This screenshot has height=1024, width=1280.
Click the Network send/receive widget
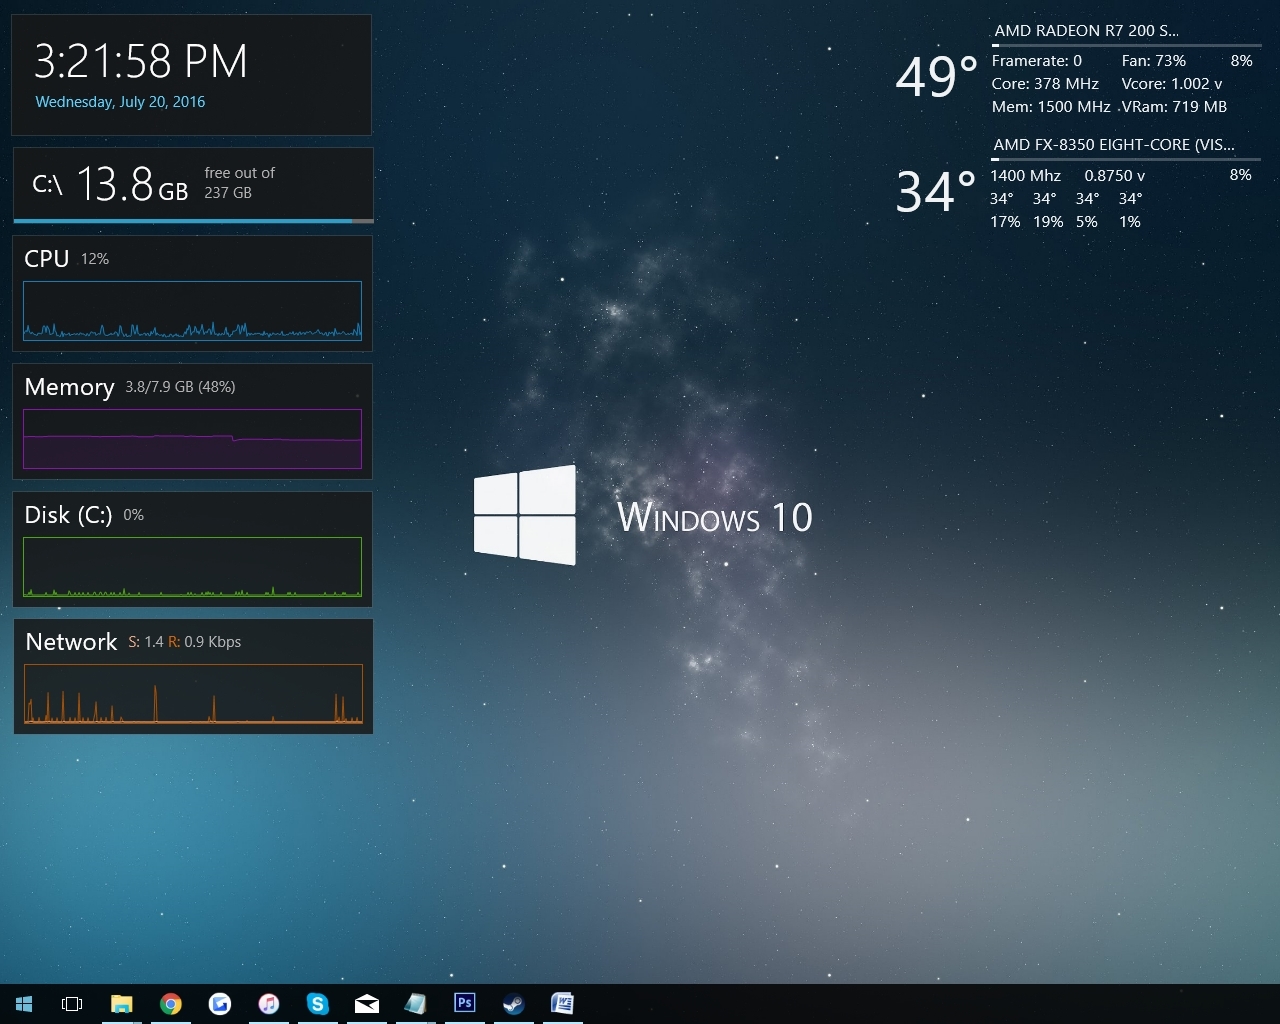tap(192, 677)
